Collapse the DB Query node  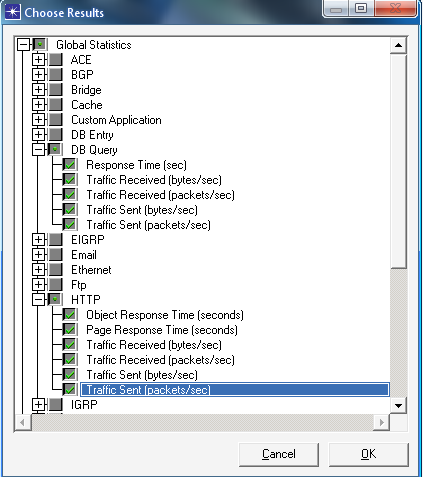click(x=38, y=150)
